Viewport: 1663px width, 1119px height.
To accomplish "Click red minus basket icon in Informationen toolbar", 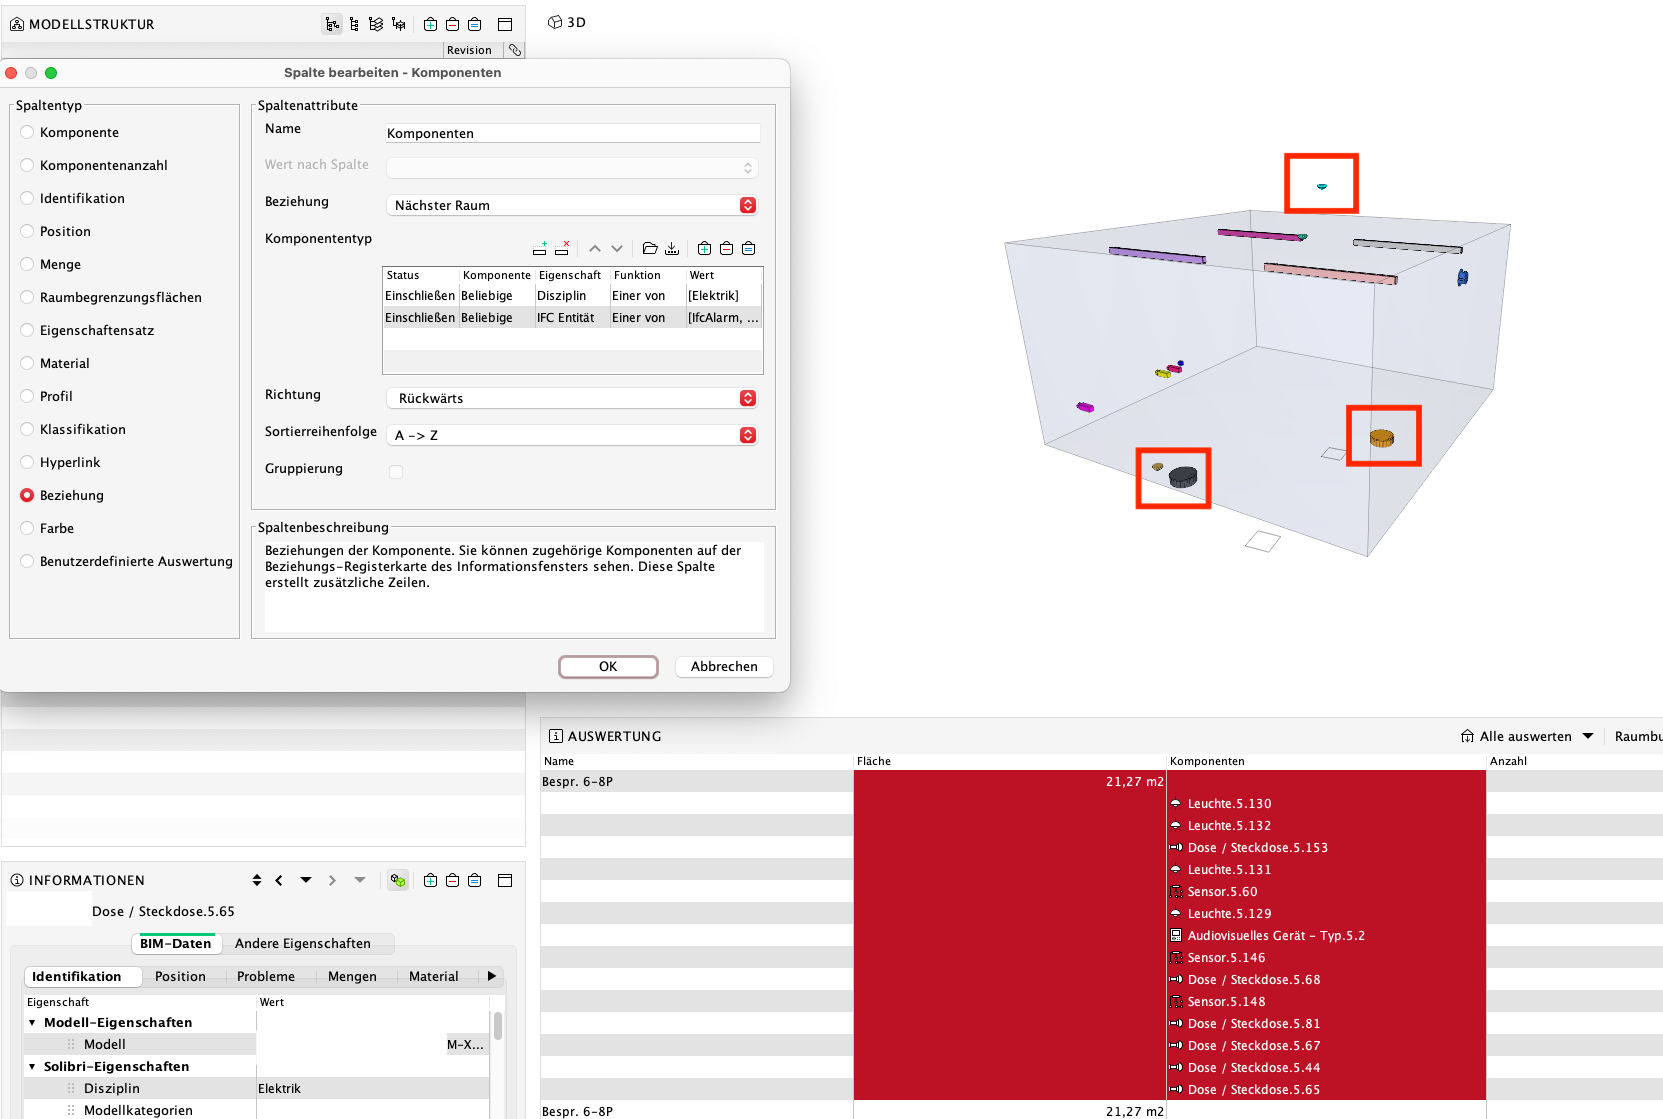I will pyautogui.click(x=452, y=880).
